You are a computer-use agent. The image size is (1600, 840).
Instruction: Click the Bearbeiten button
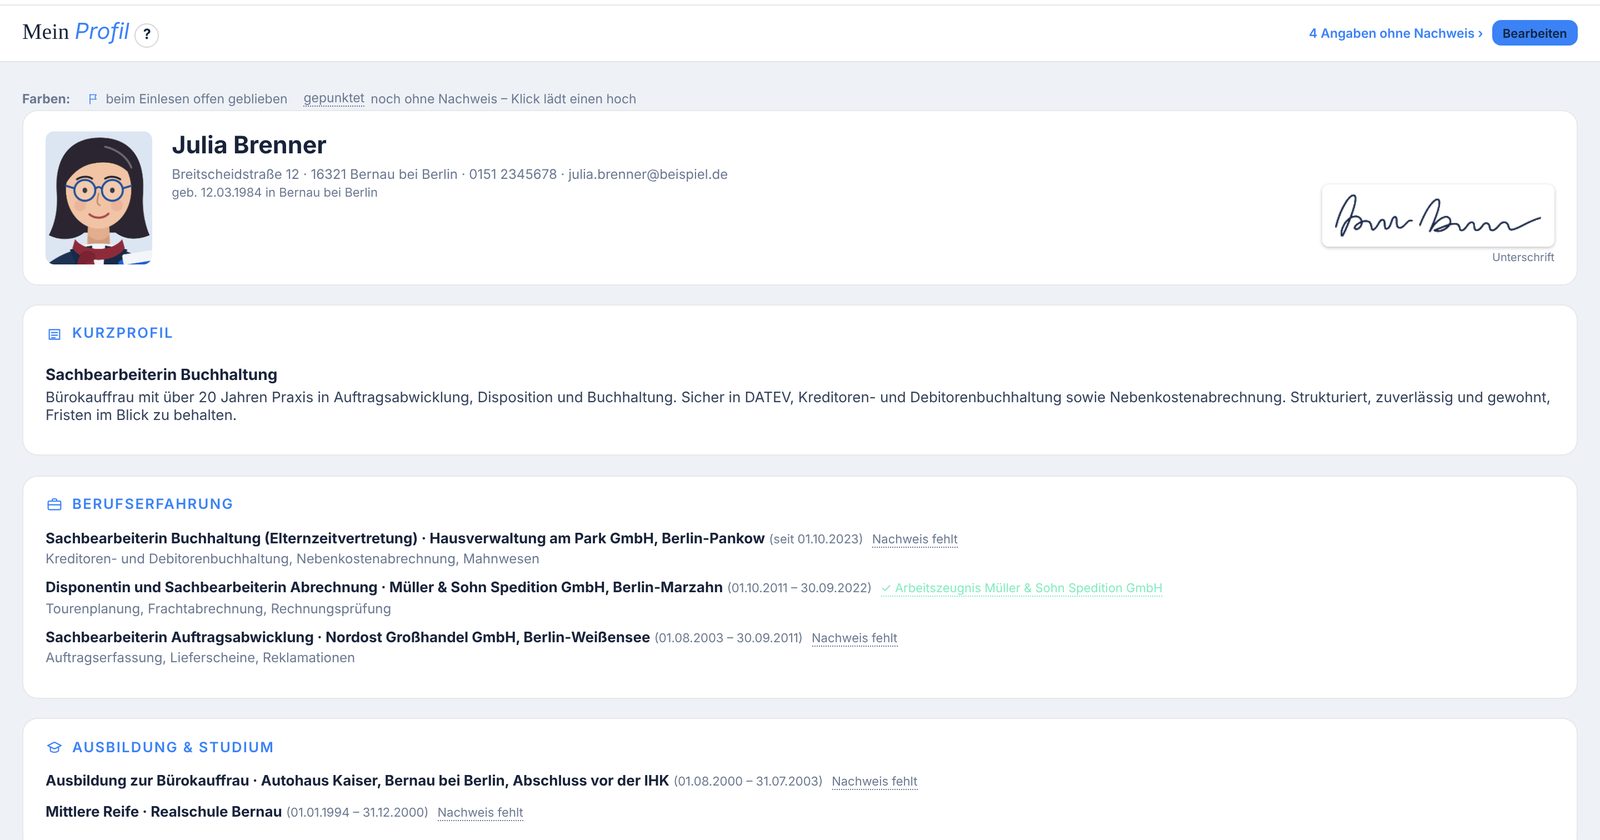[1534, 33]
